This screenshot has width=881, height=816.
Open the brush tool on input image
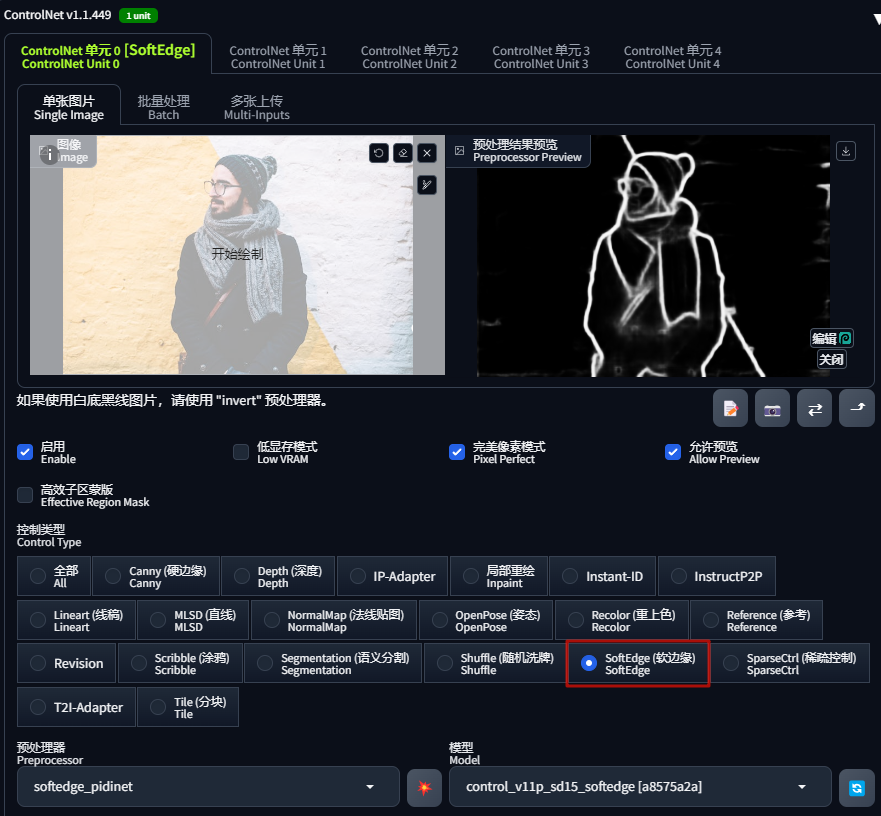tap(427, 185)
